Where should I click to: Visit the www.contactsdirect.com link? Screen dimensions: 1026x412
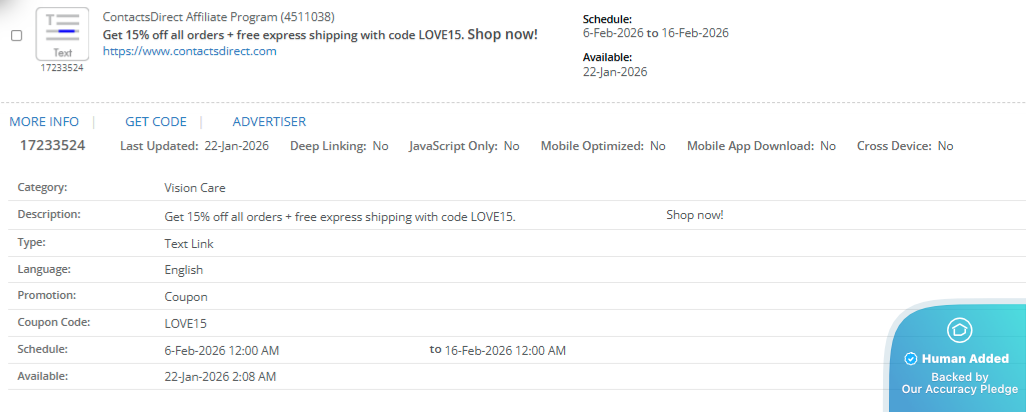tap(189, 51)
